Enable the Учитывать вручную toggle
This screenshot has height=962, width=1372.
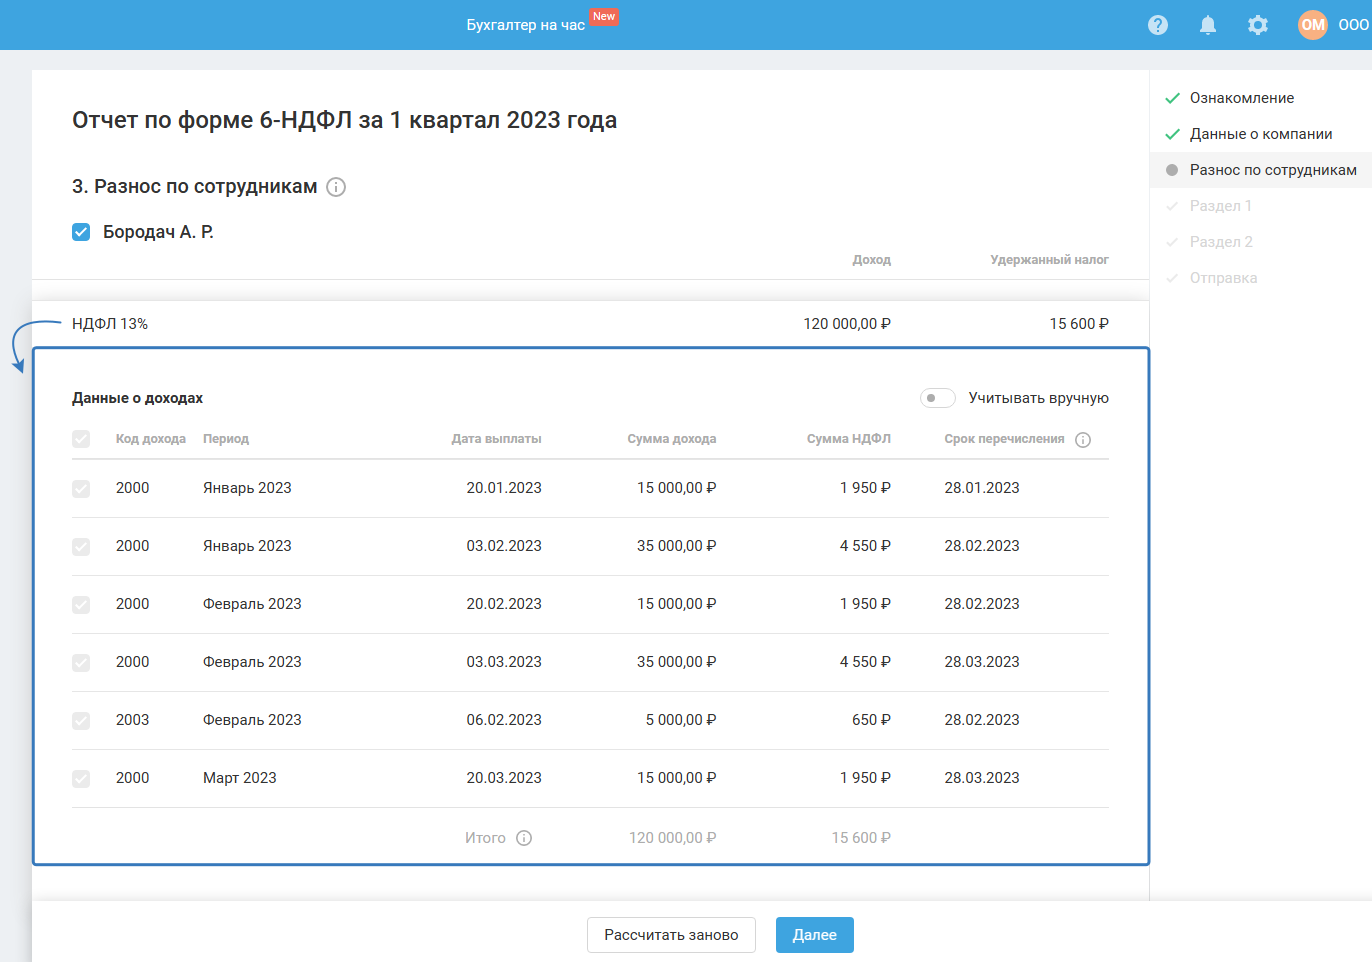click(937, 398)
